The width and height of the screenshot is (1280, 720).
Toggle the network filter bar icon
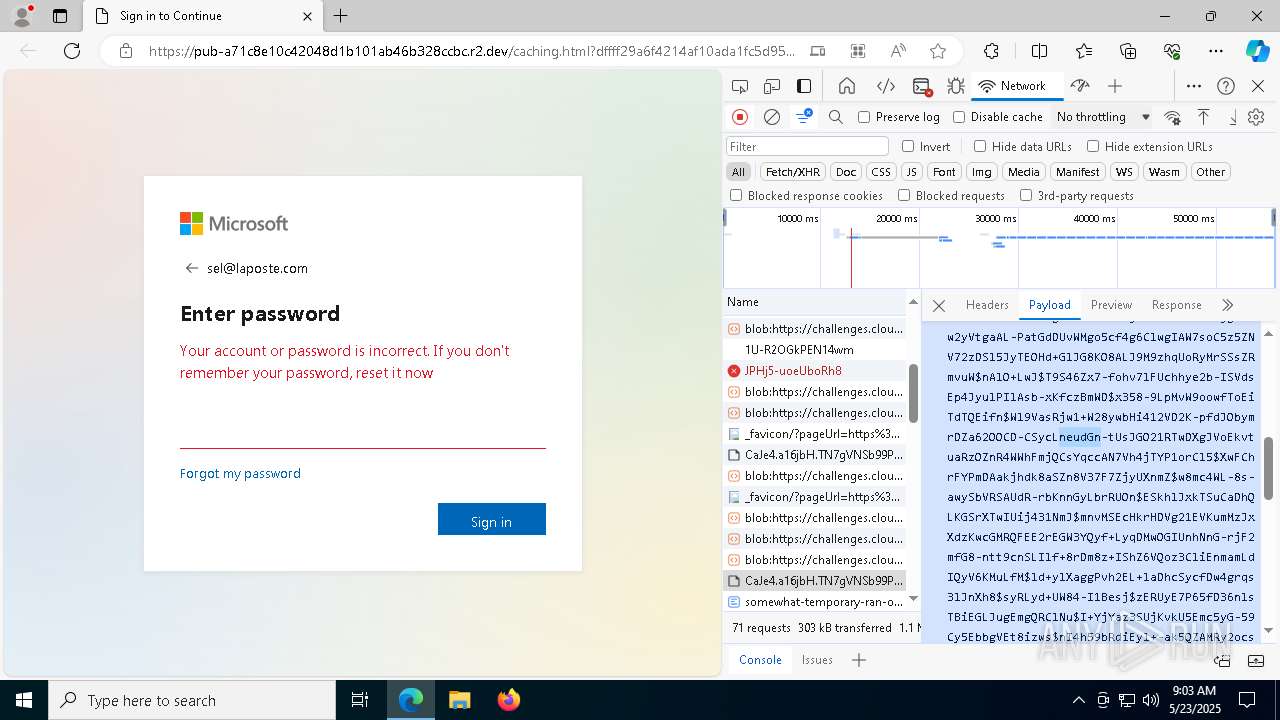(804, 117)
